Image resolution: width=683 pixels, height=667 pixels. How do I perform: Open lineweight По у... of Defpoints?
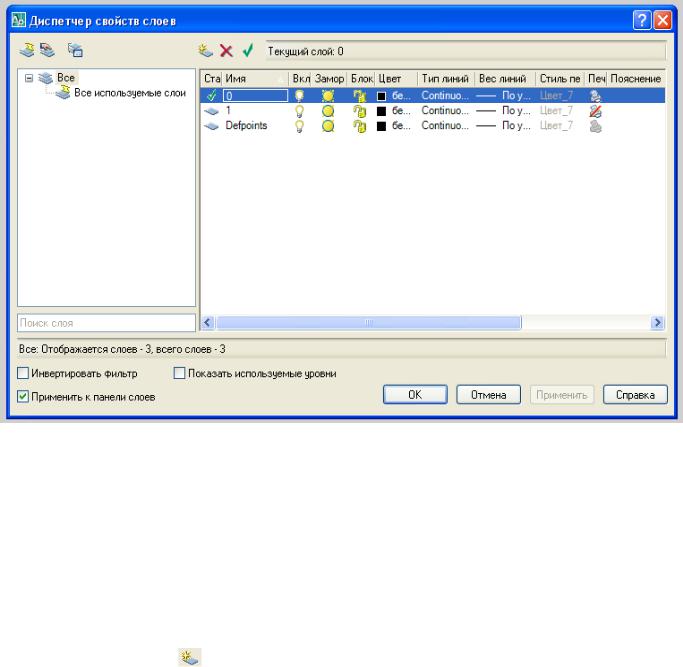pyautogui.click(x=504, y=125)
